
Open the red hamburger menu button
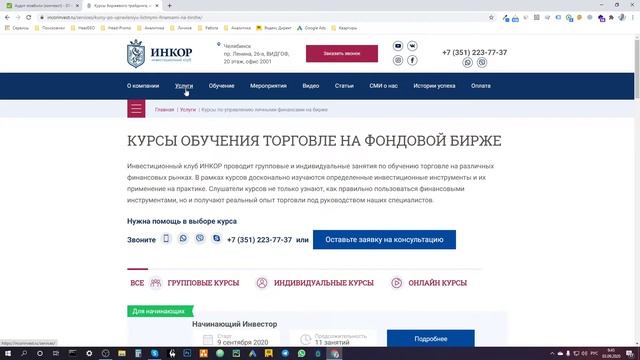[136, 109]
